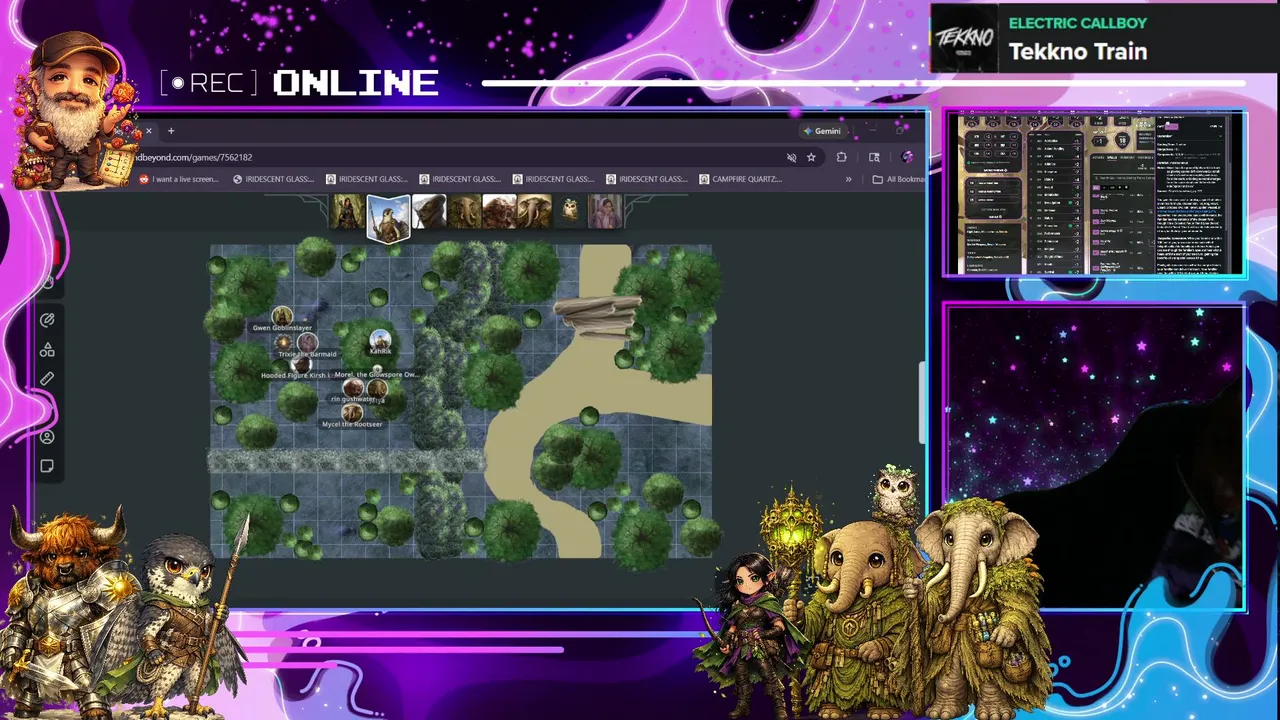Select the gray lizard creature initiative portrait
Image resolution: width=1280 pixels, height=720 pixels.
pyautogui.click(x=429, y=212)
